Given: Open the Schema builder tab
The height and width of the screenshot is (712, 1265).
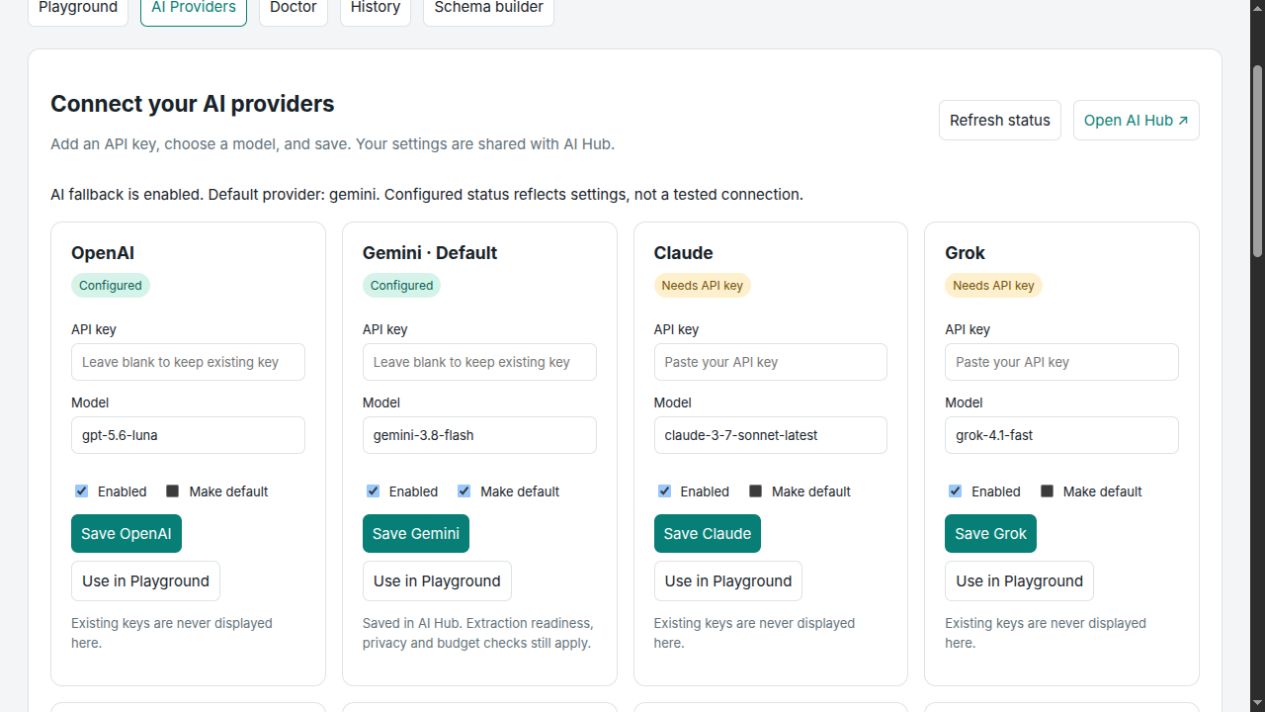Looking at the screenshot, I should [488, 9].
